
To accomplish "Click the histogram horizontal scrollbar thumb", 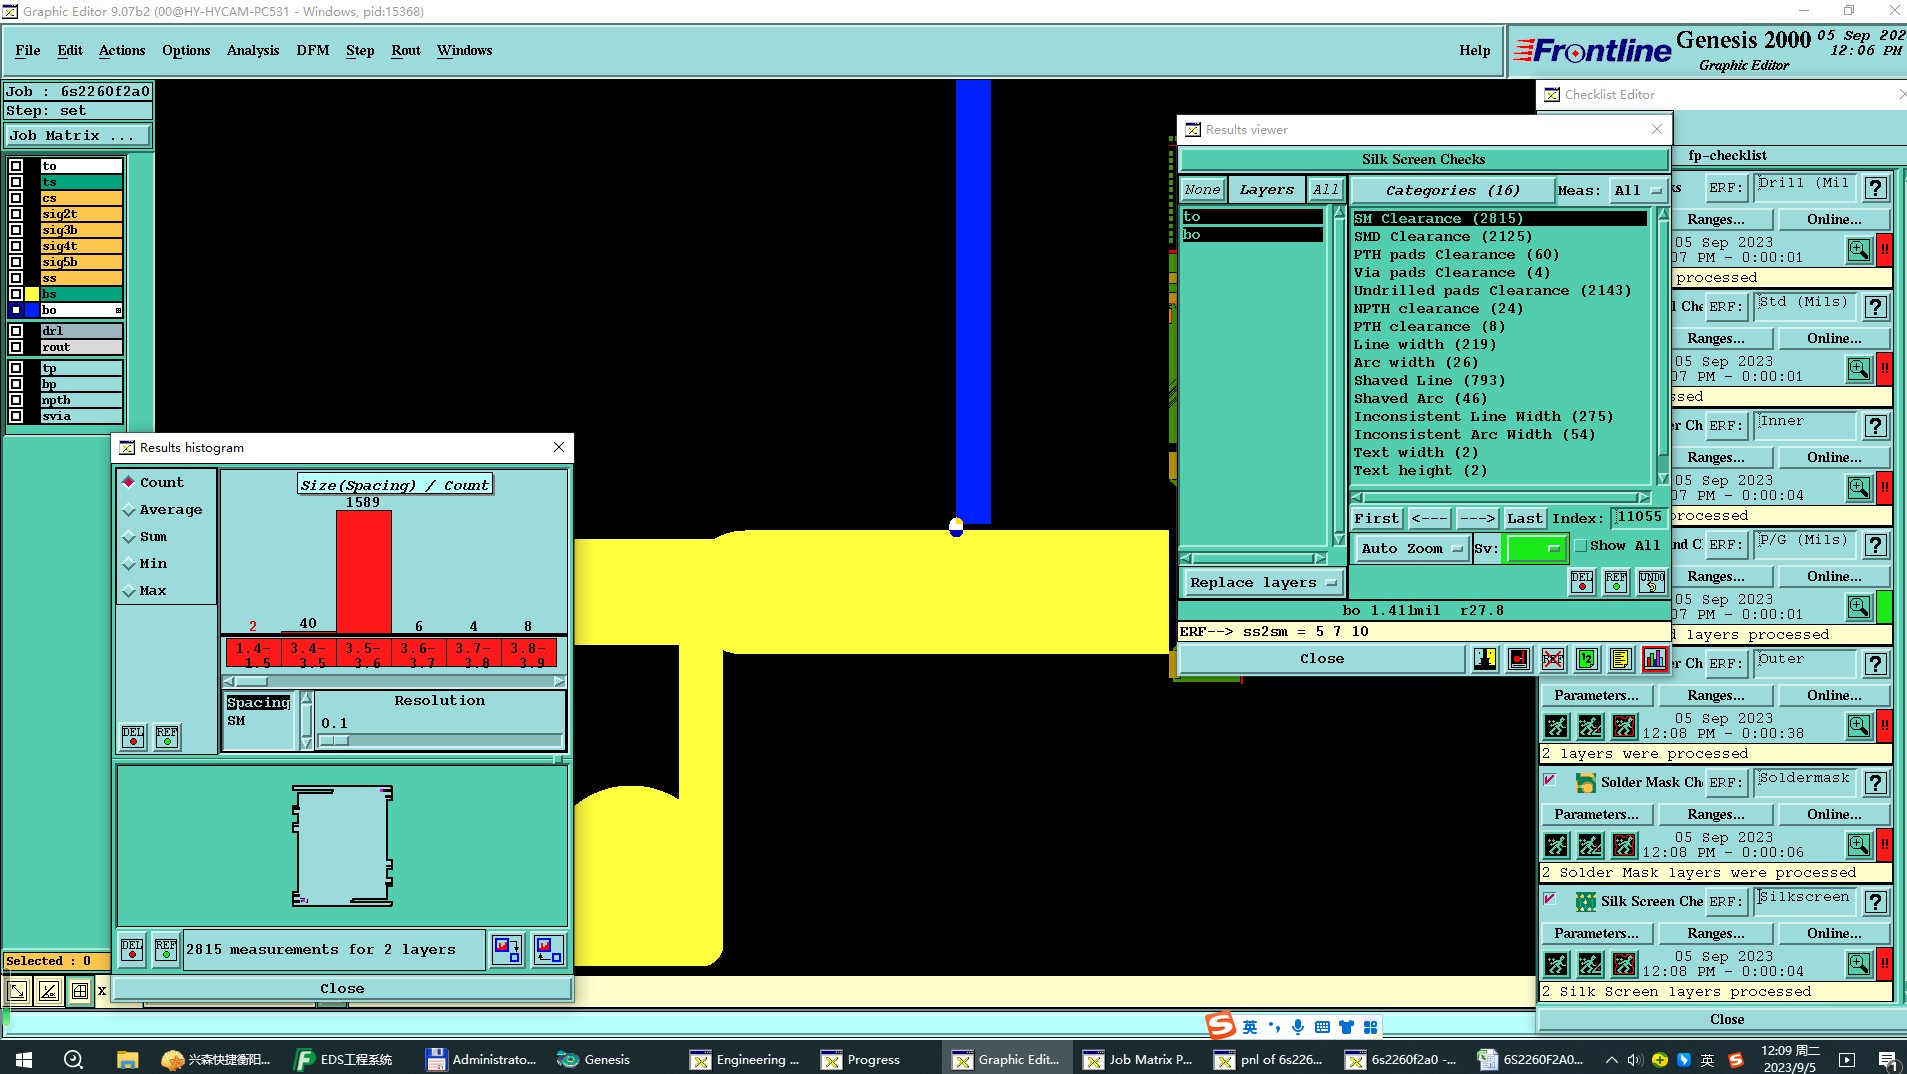I will [x=251, y=681].
